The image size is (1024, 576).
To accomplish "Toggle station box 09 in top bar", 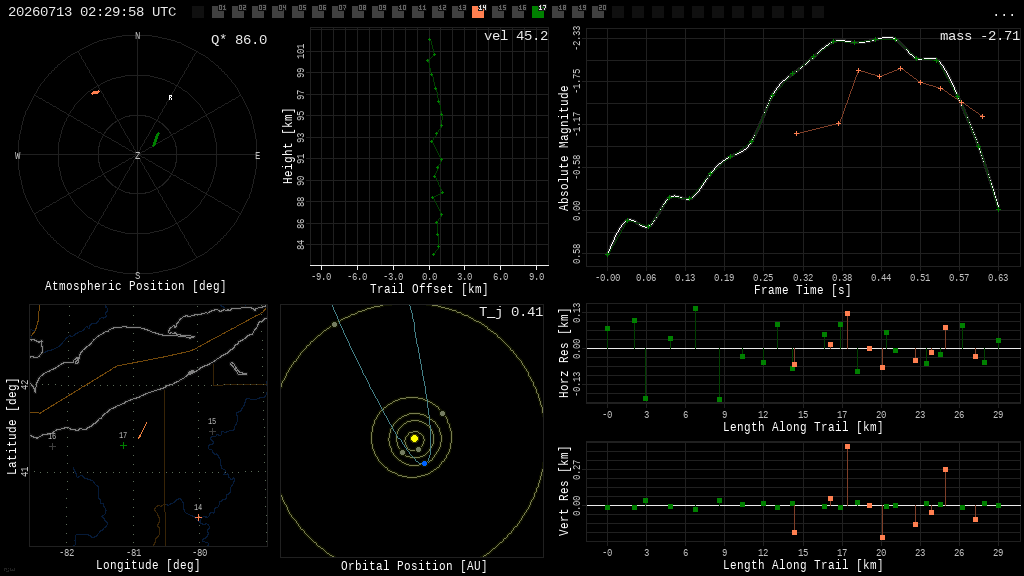I will tap(378, 12).
